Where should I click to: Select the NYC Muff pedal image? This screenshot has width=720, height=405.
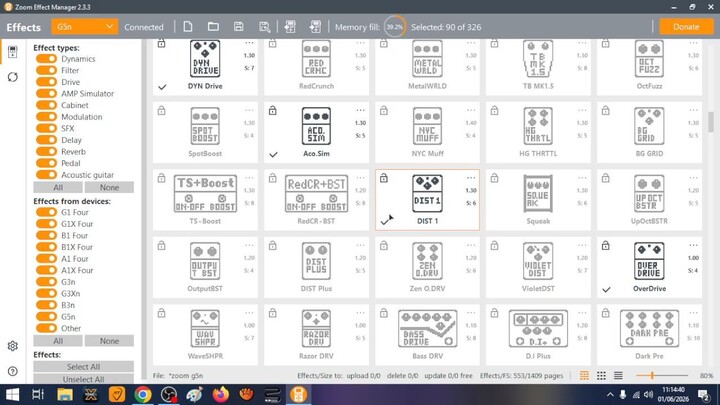pos(427,126)
